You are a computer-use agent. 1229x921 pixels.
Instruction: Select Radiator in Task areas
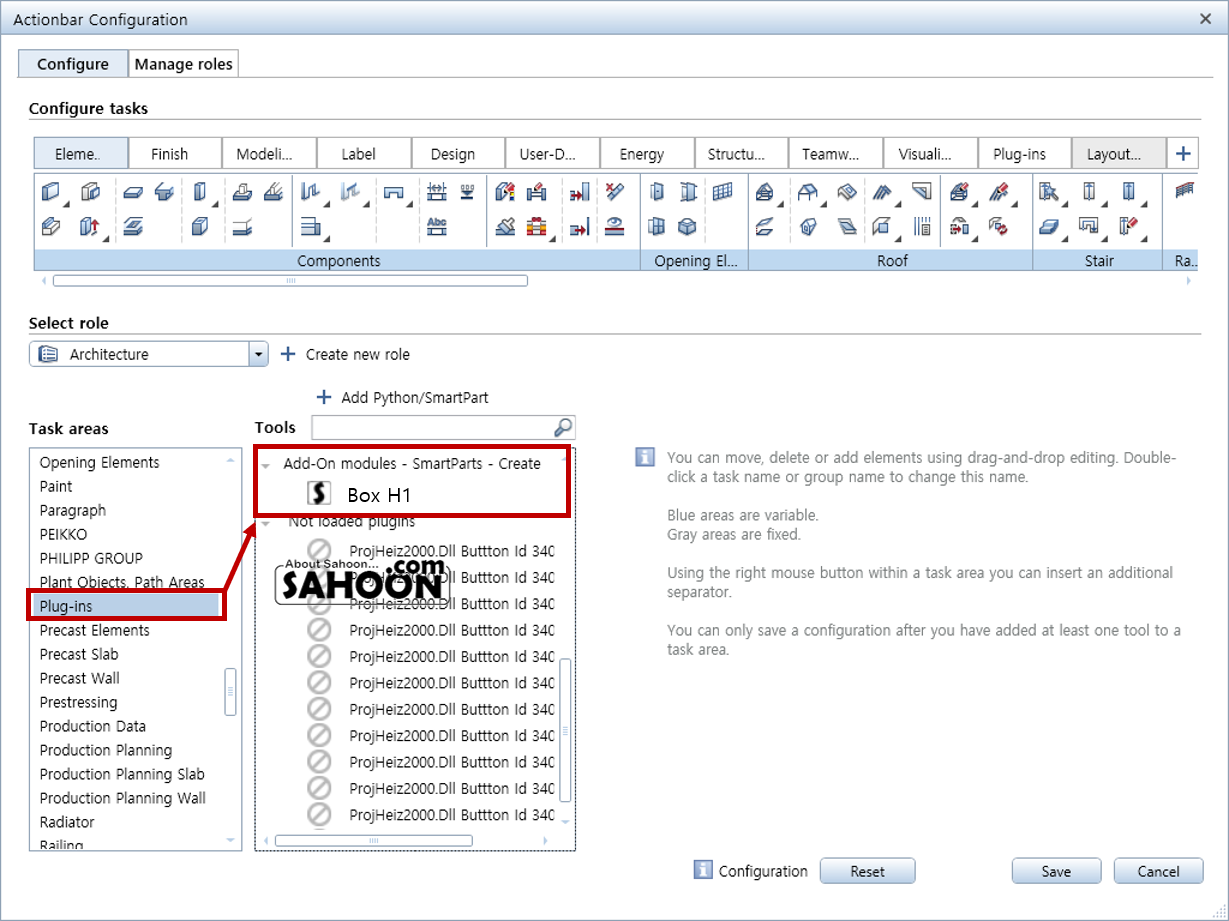pos(67,822)
